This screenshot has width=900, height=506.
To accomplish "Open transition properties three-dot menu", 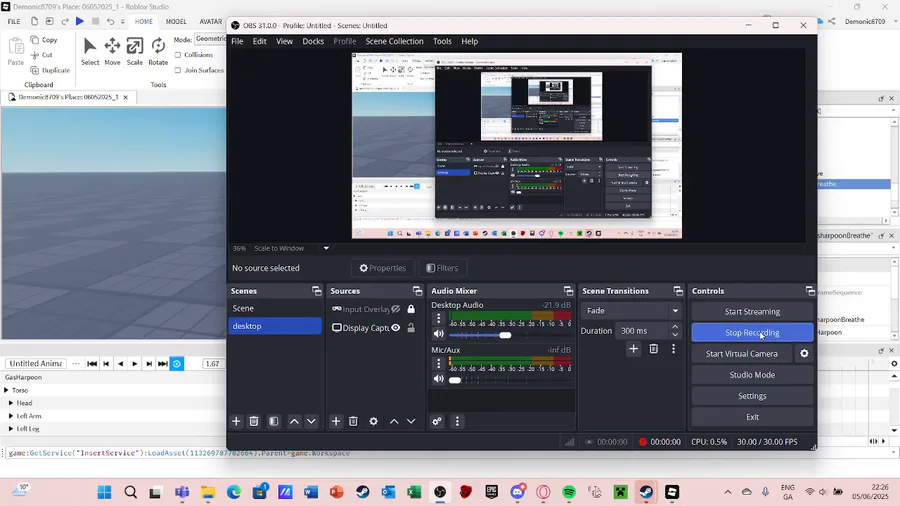I will 673,348.
